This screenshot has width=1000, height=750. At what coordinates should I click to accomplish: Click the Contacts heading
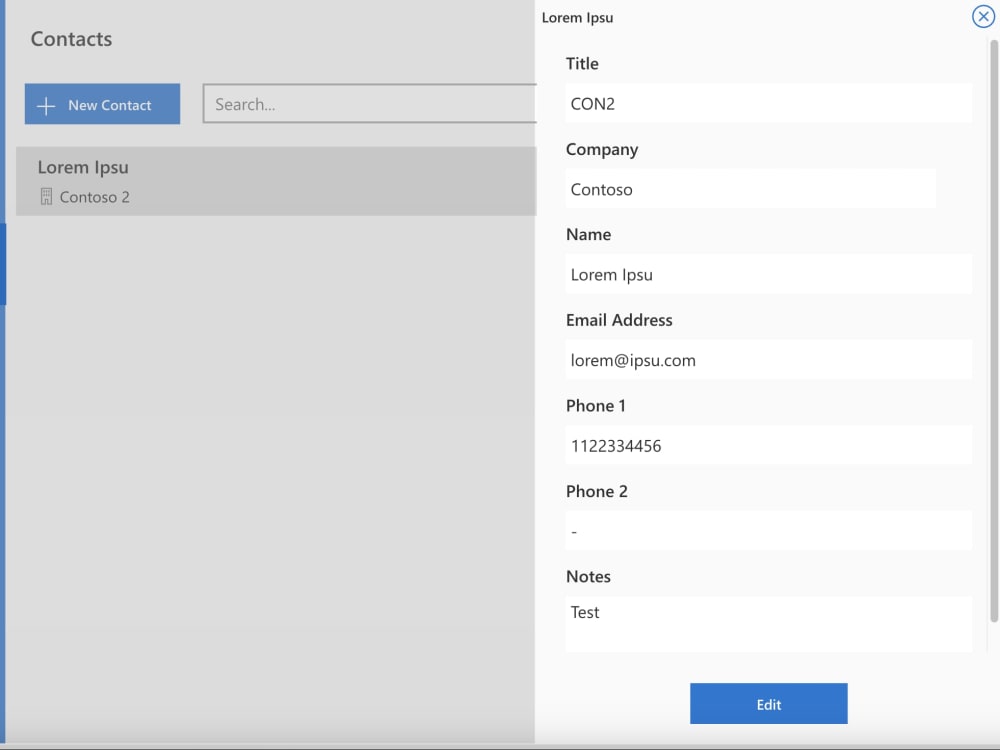pyautogui.click(x=70, y=39)
